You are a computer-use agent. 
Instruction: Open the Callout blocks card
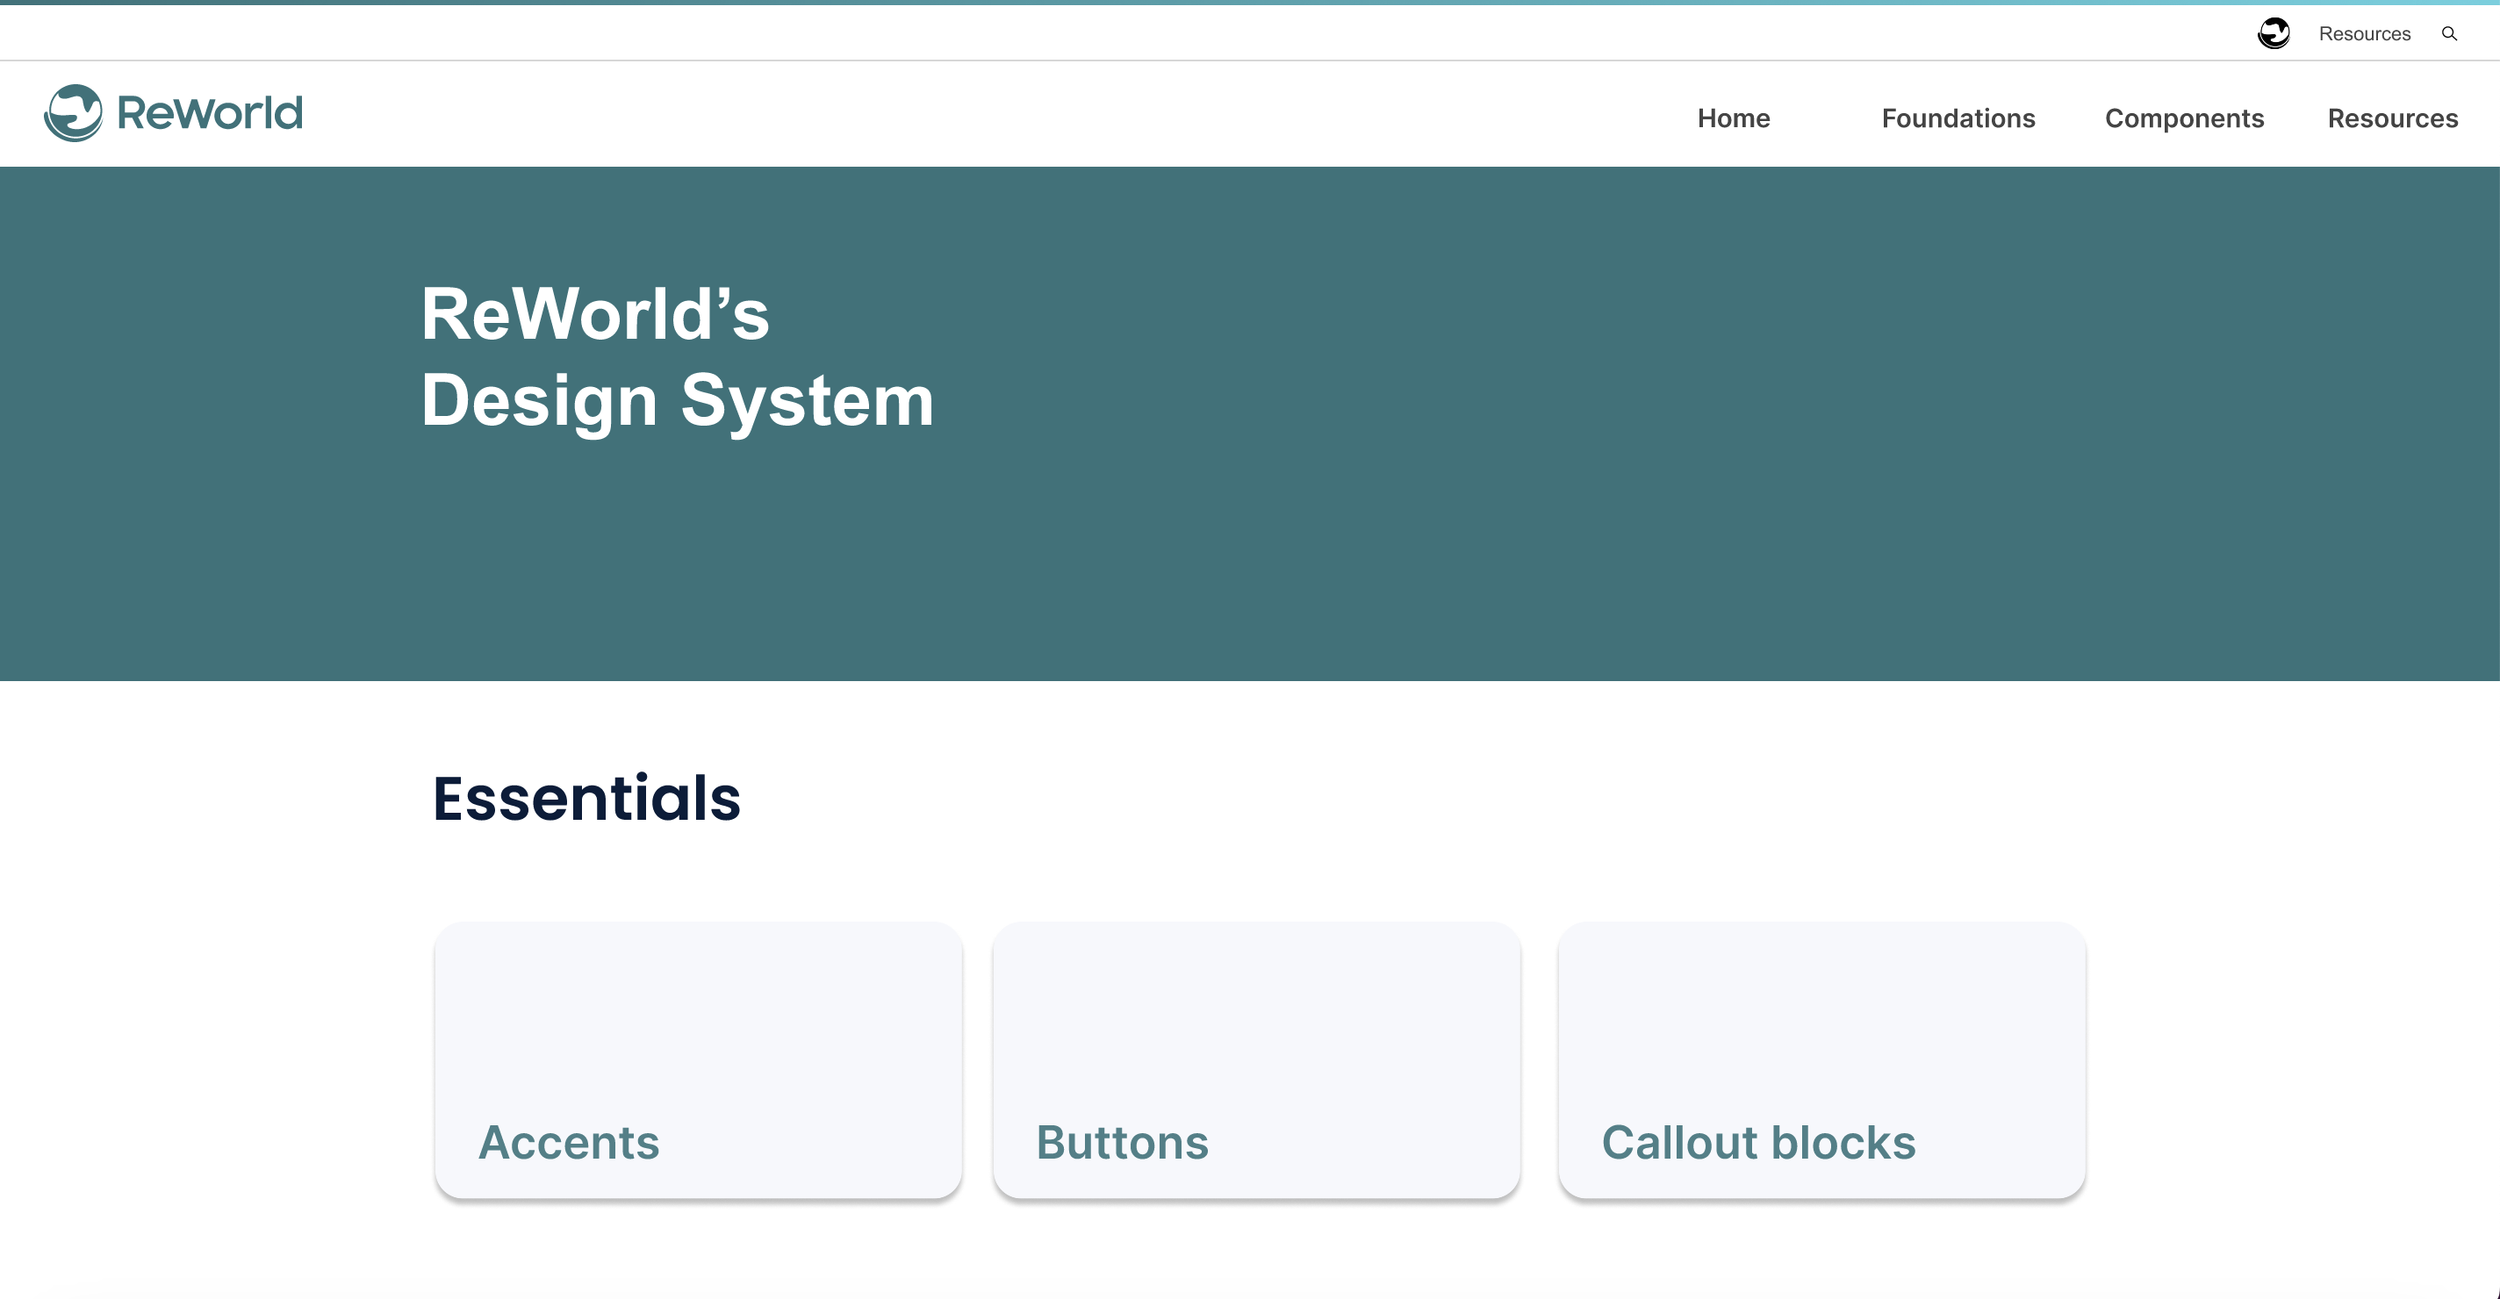(x=1821, y=1060)
